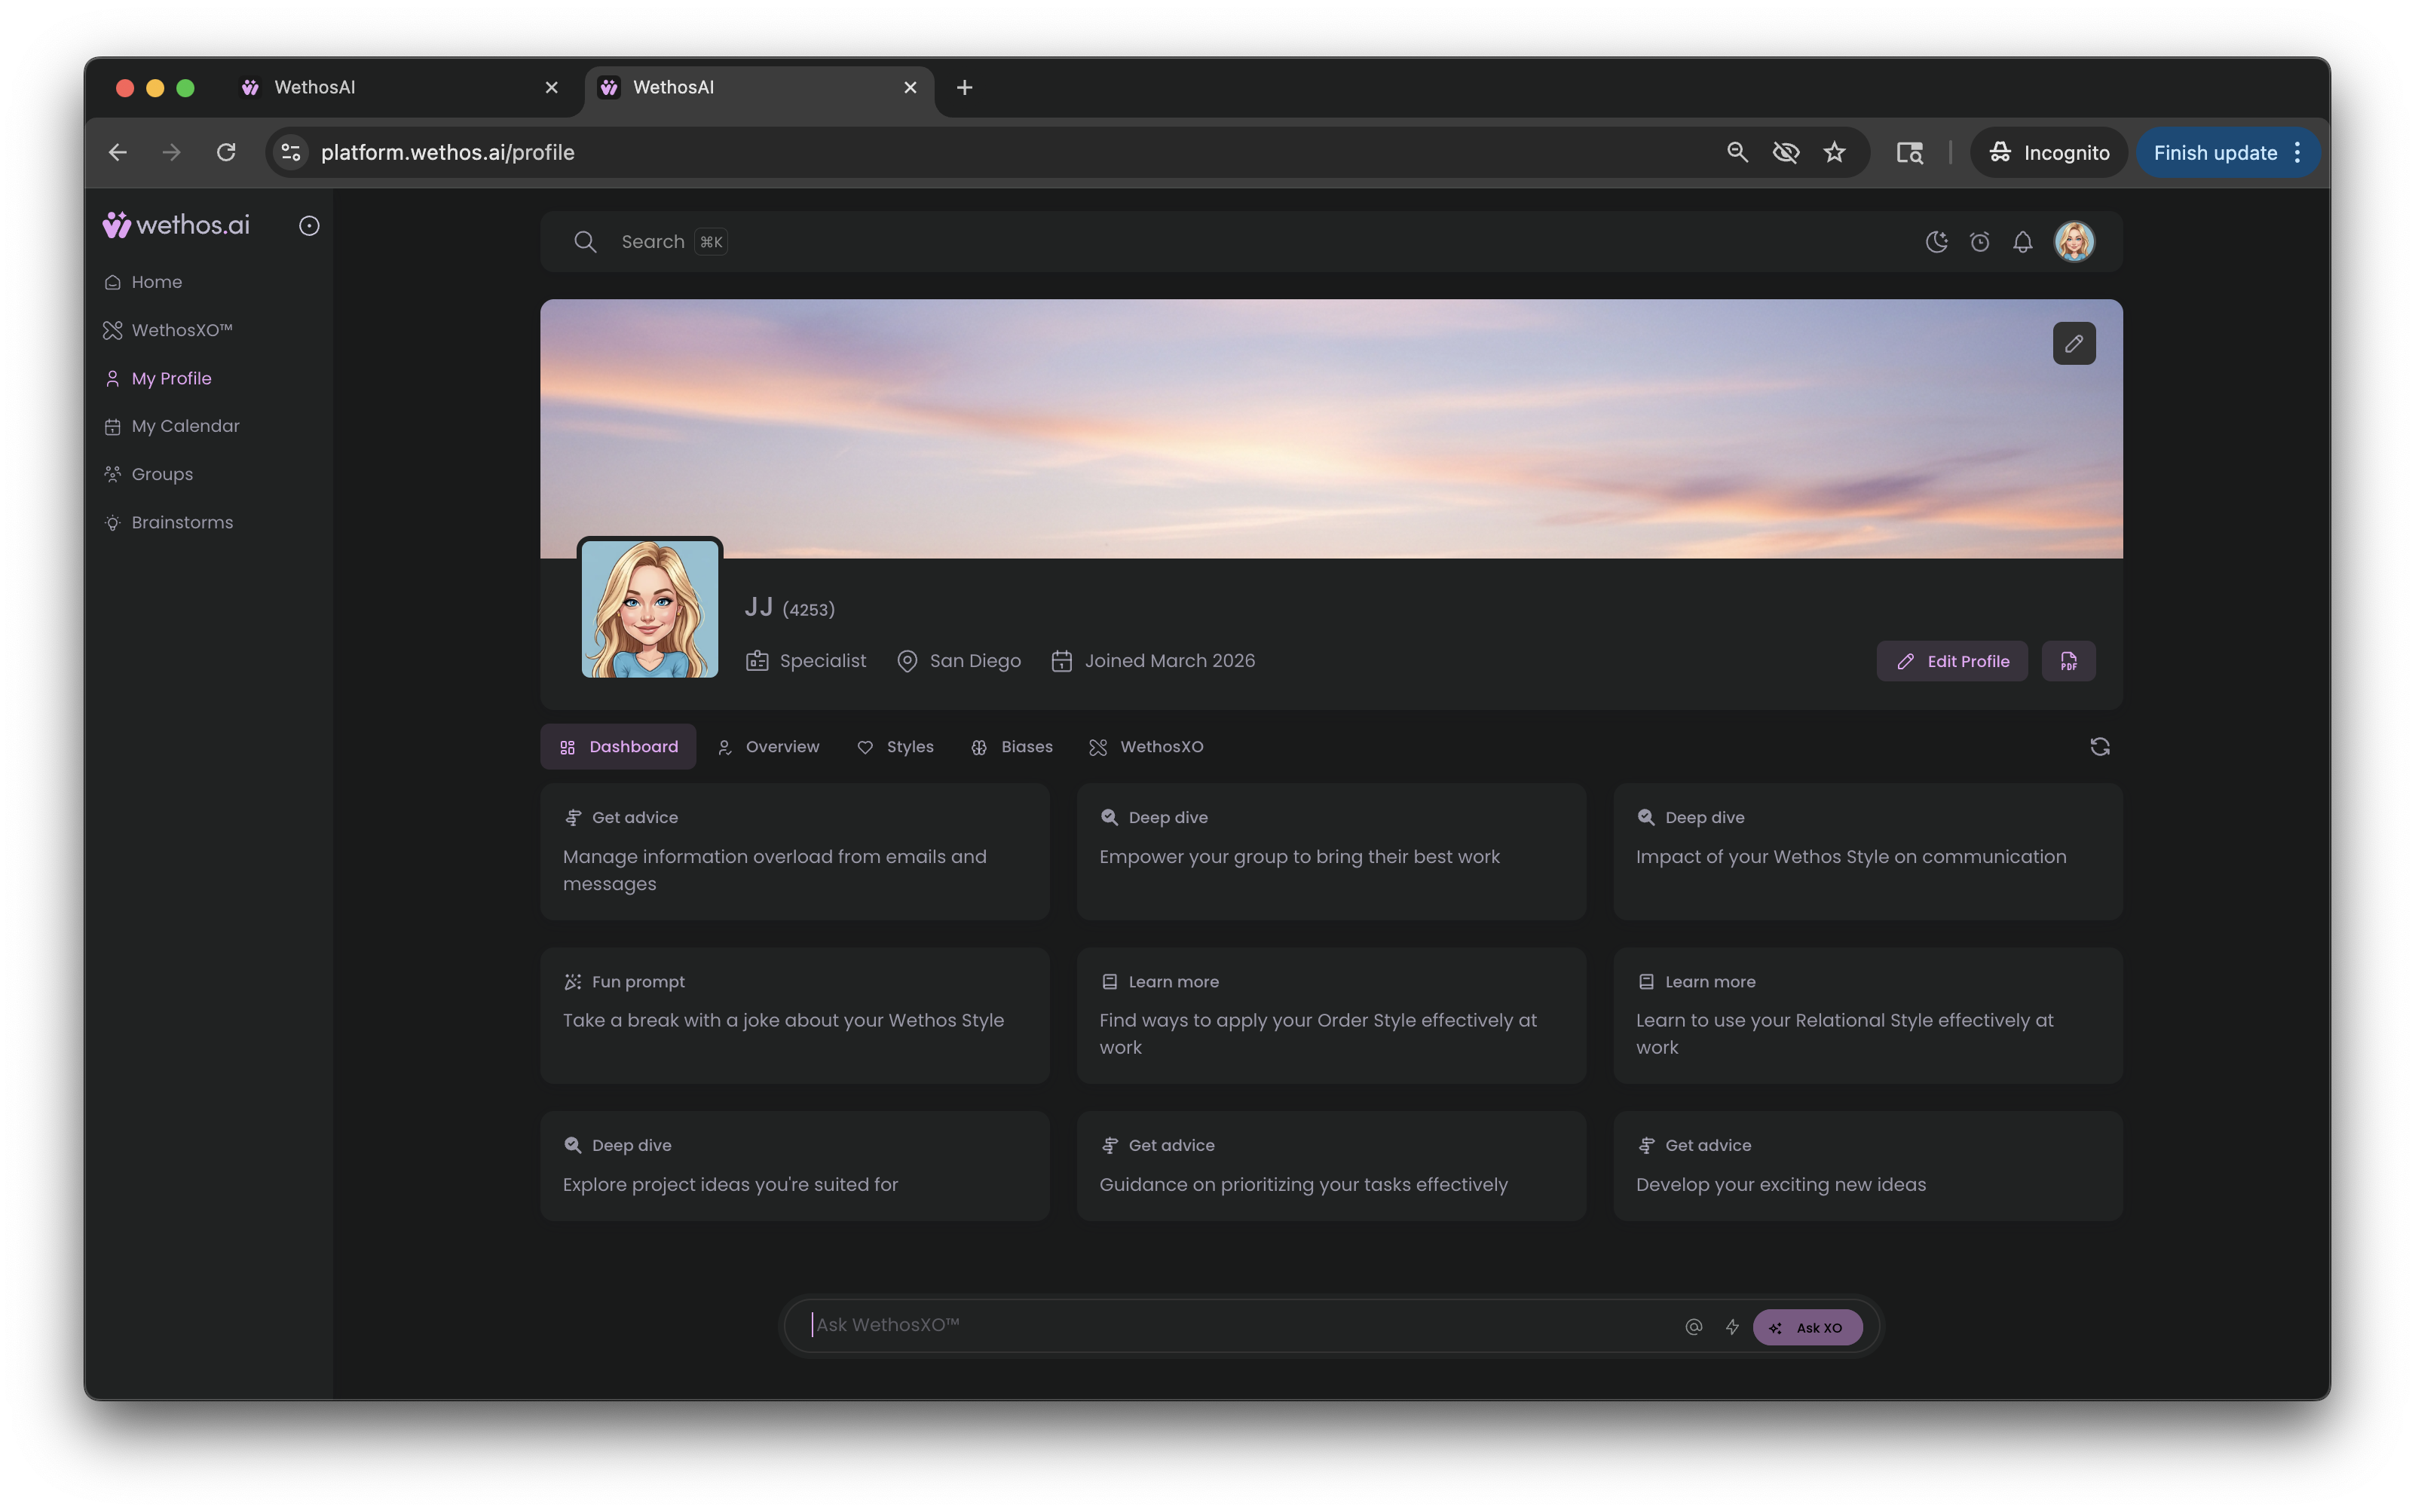Go back with browser back arrow
The height and width of the screenshot is (1512, 2415).
pos(118,152)
